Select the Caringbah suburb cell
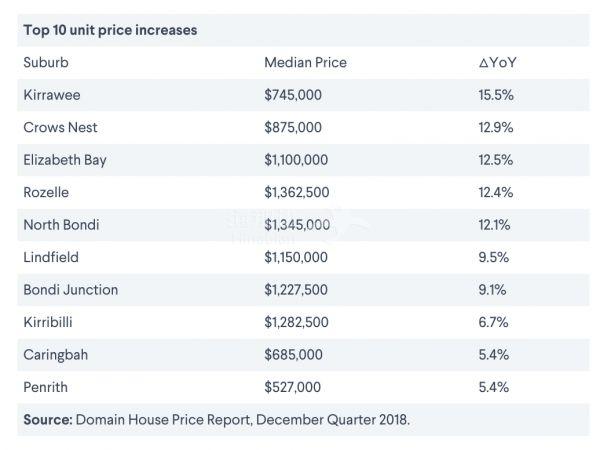Image resolution: width=600 pixels, height=450 pixels. (x=54, y=354)
